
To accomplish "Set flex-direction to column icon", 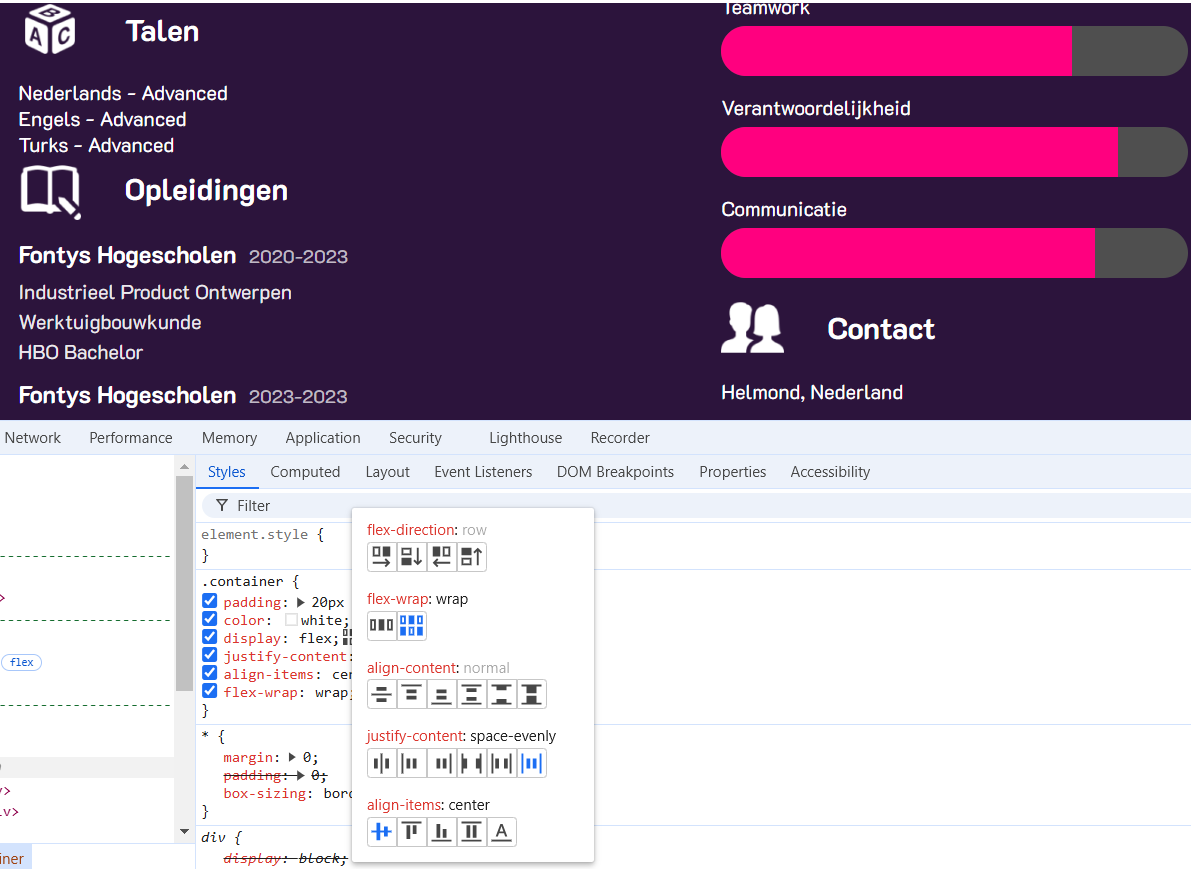I will point(412,557).
